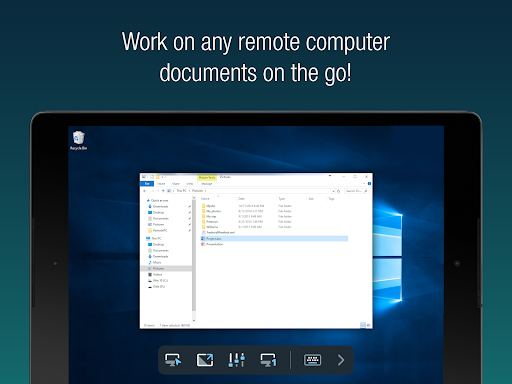Show the on-screen keyboard icon
Viewport: 512px width, 384px height.
(x=312, y=360)
